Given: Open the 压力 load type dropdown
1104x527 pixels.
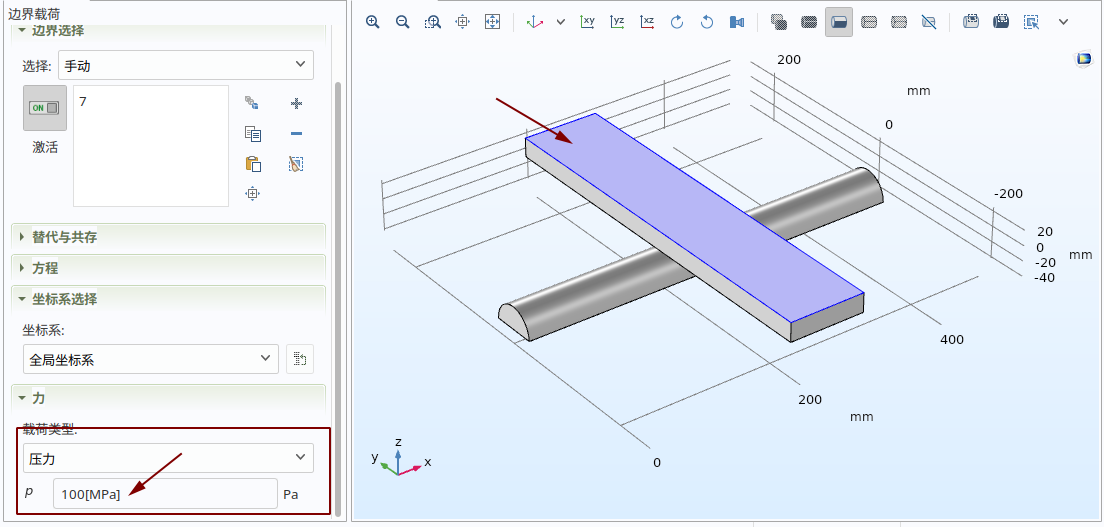Looking at the screenshot, I should click(168, 458).
